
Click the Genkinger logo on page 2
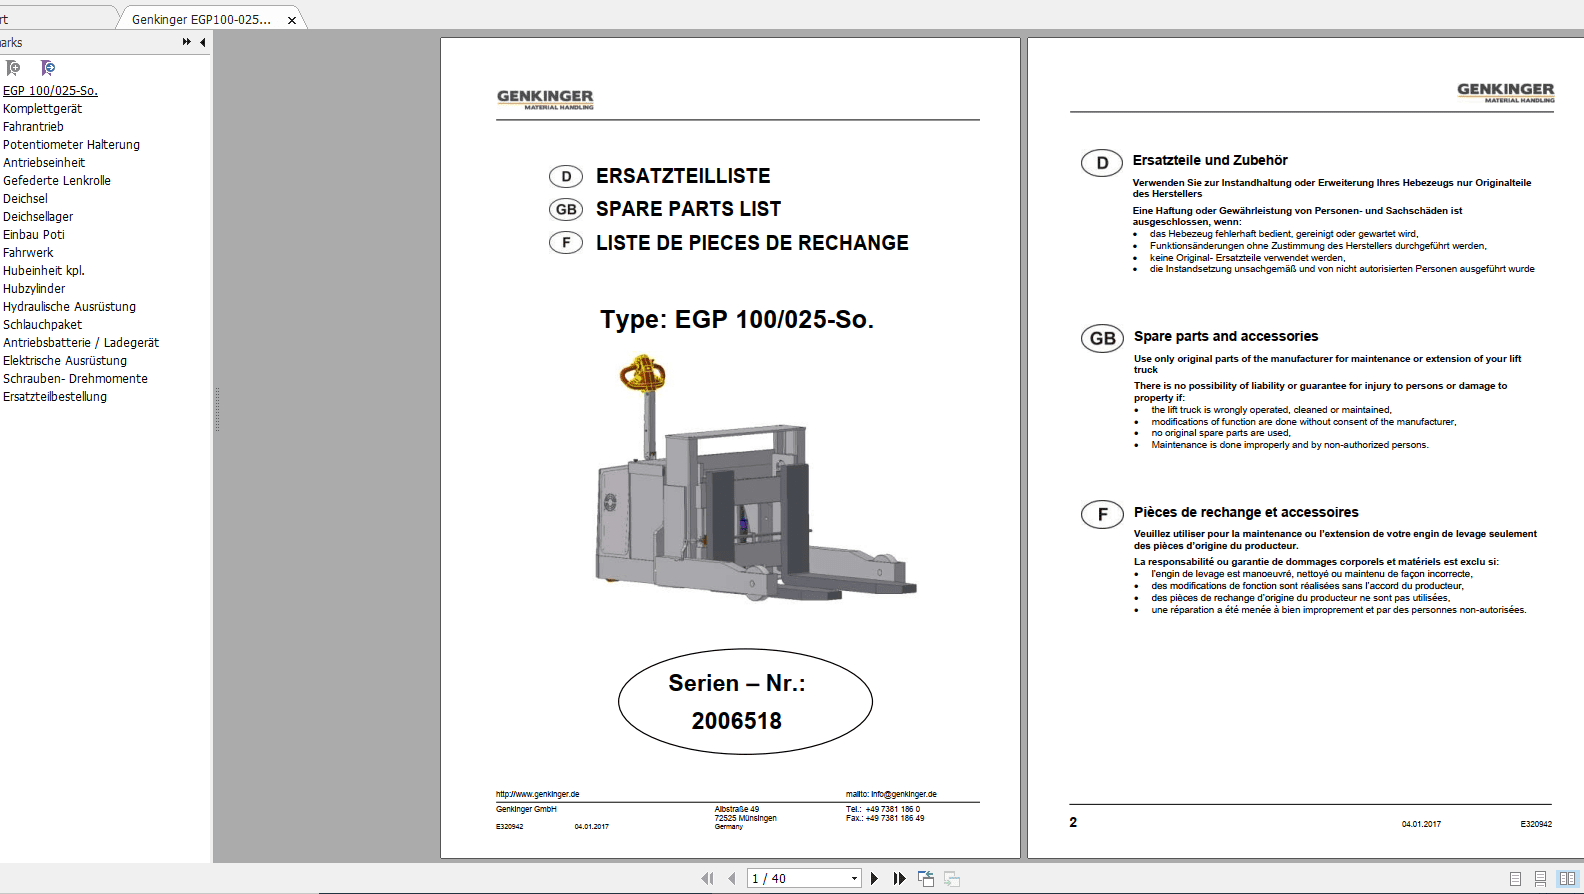tap(1506, 92)
